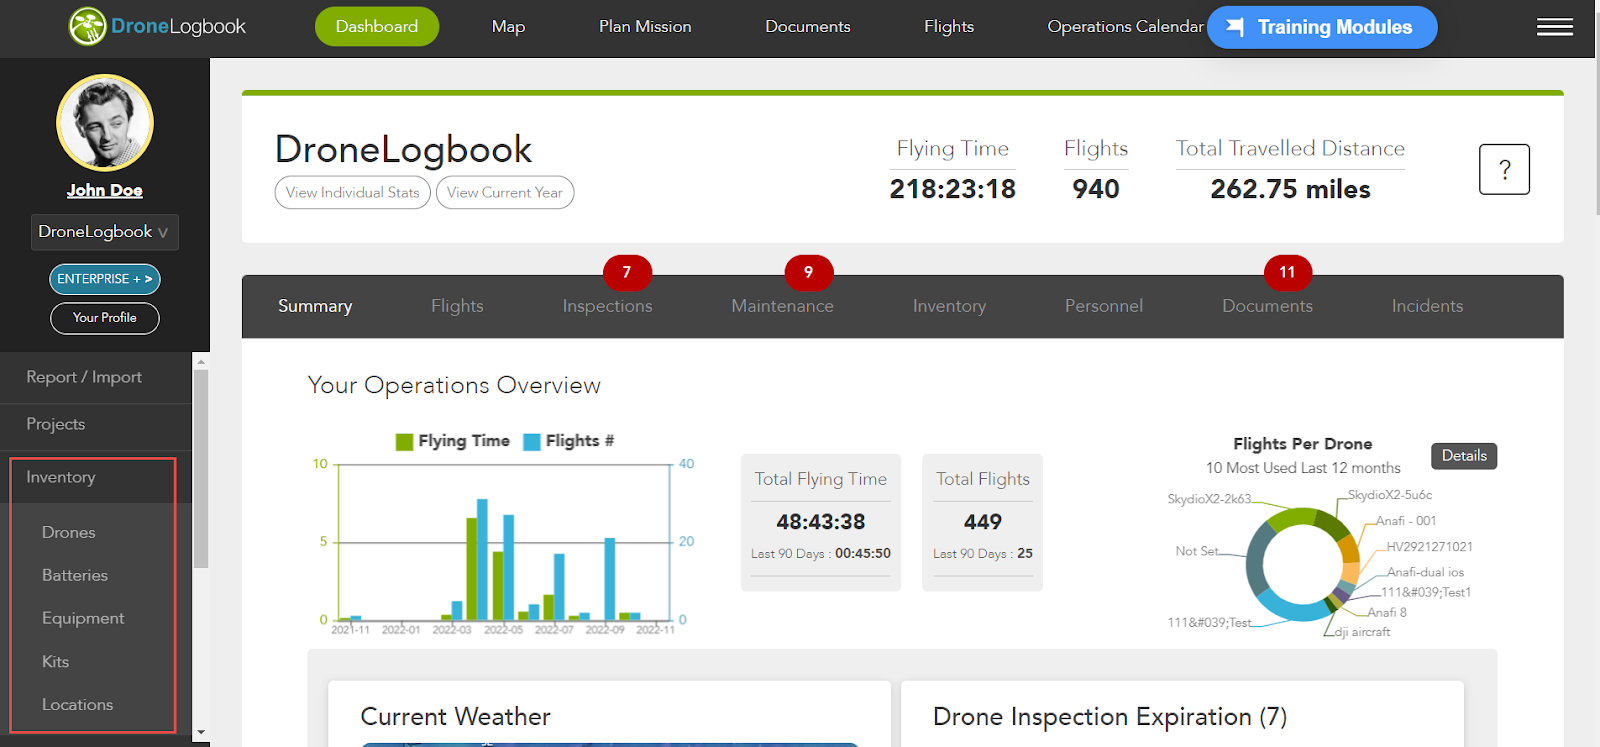The width and height of the screenshot is (1600, 747).
Task: Click the 940 flights value
Action: click(x=1096, y=189)
